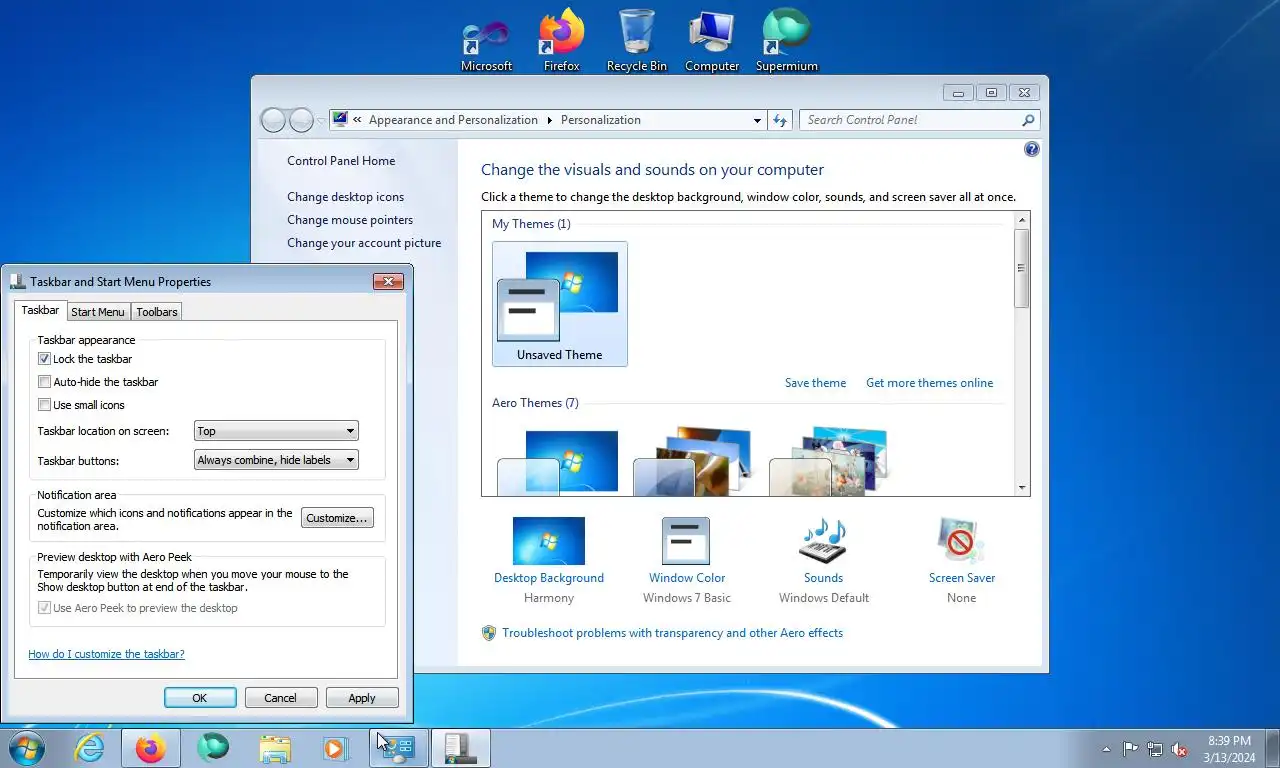This screenshot has width=1280, height=768.
Task: Open Taskbar location on screen dropdown
Action: tap(276, 431)
